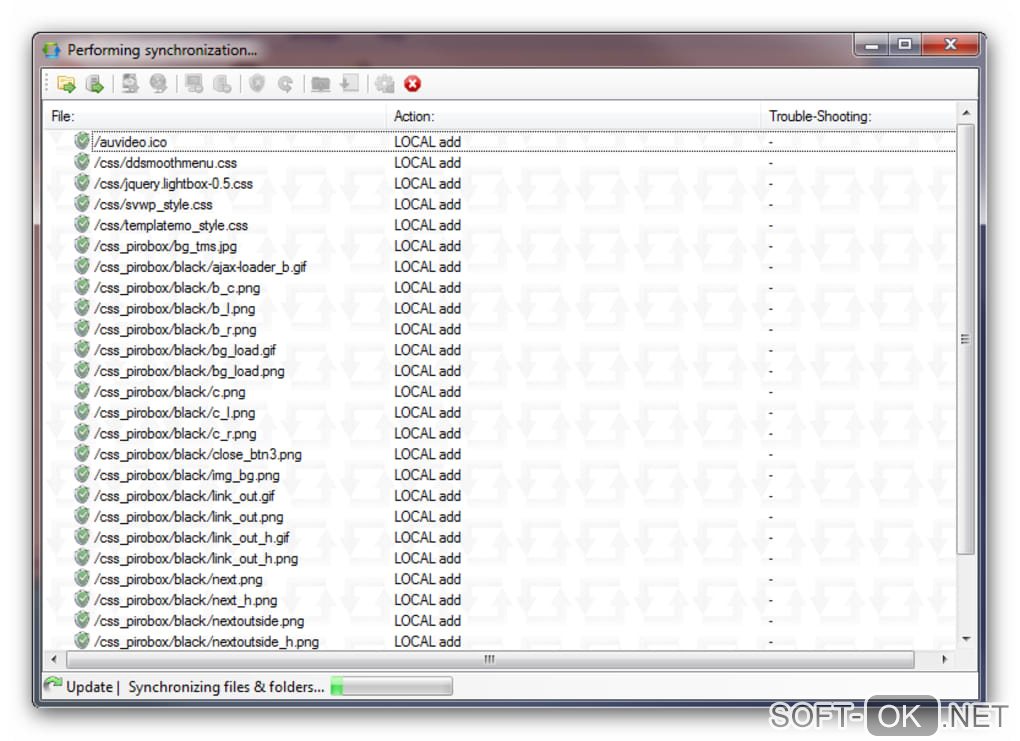
Task: Select the /css_pirobox/black/c_l.png row
Action: click(x=501, y=412)
